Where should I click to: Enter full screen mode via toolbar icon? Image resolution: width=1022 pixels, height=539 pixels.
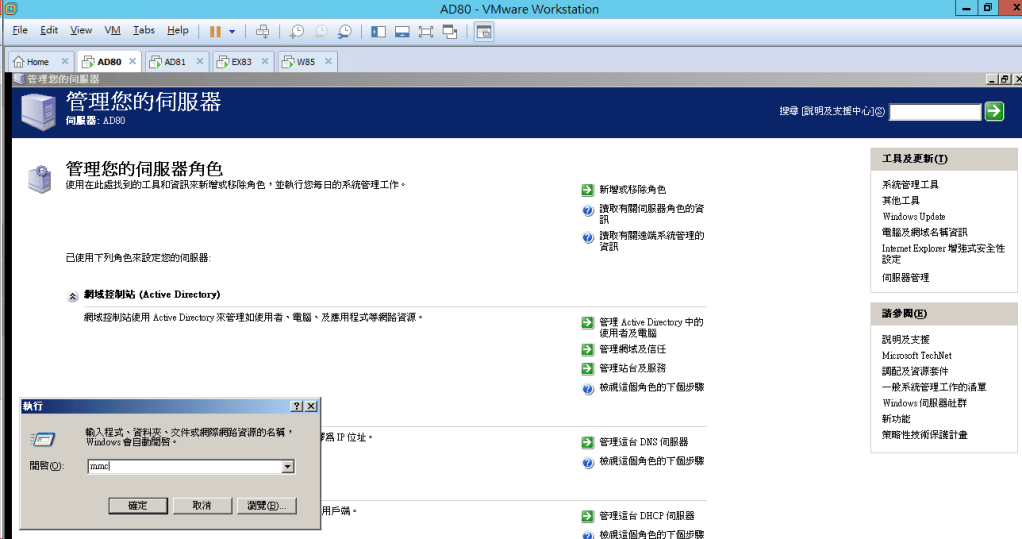pyautogui.click(x=426, y=31)
